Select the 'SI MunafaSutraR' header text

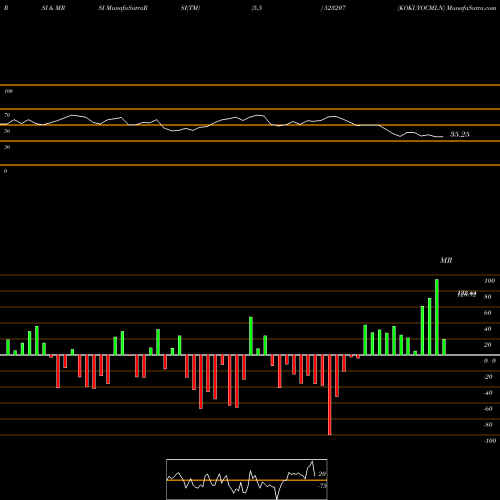(x=123, y=8)
